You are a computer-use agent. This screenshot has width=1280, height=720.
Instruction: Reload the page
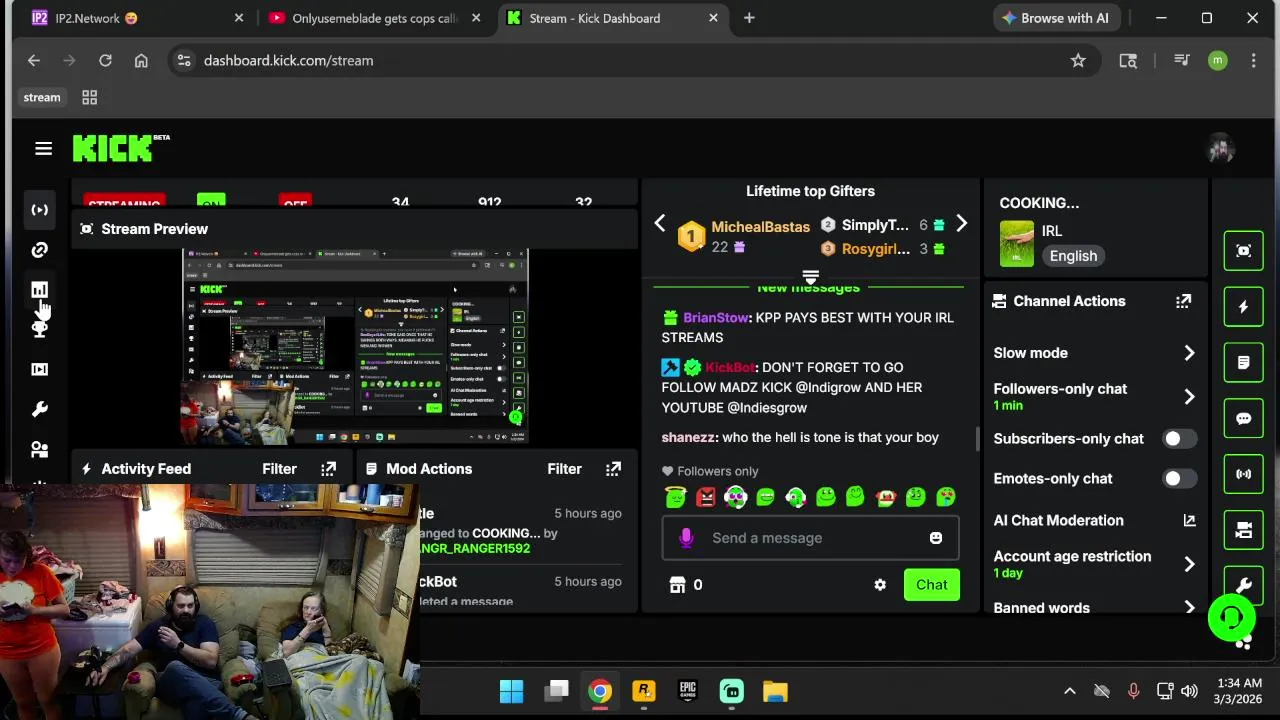[x=105, y=60]
